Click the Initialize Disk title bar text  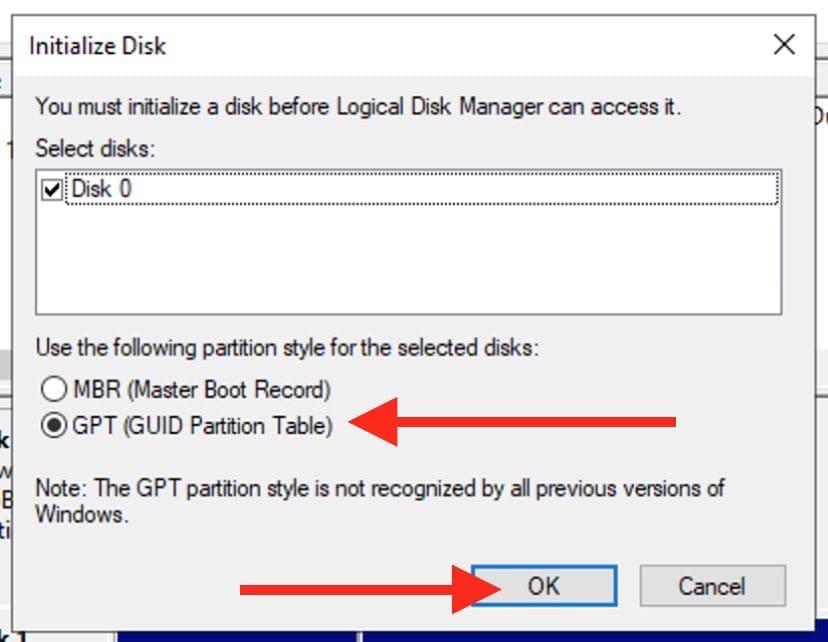coord(97,46)
